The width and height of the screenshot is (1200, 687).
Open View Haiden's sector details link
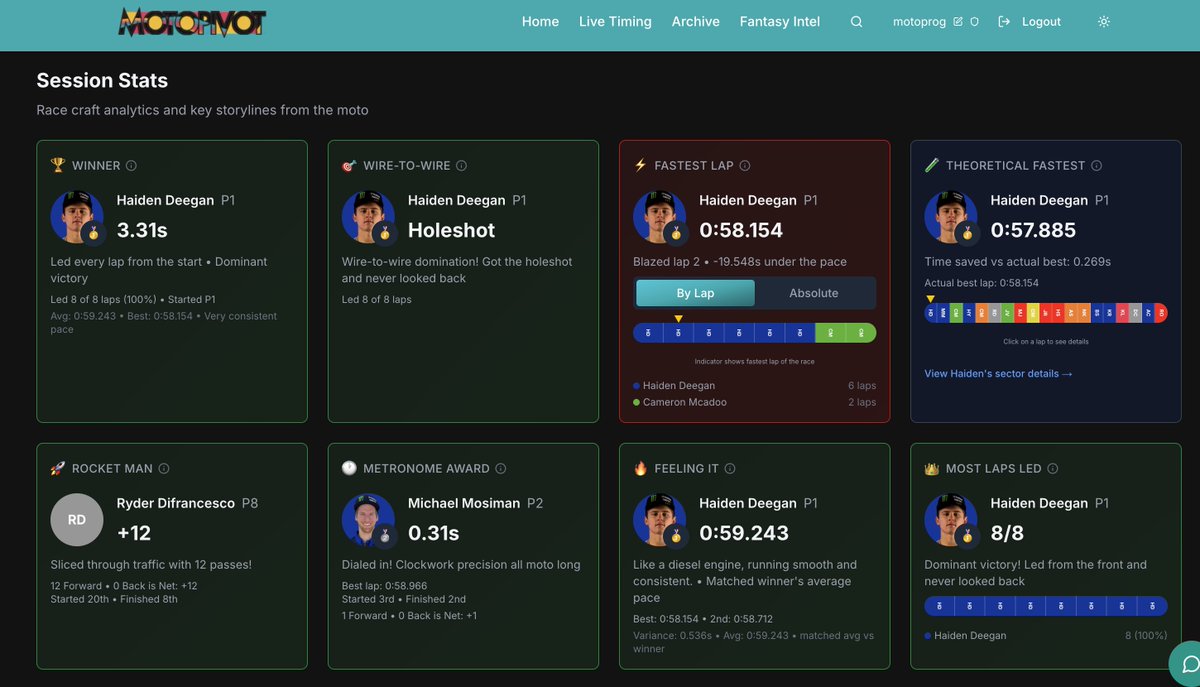tap(998, 374)
